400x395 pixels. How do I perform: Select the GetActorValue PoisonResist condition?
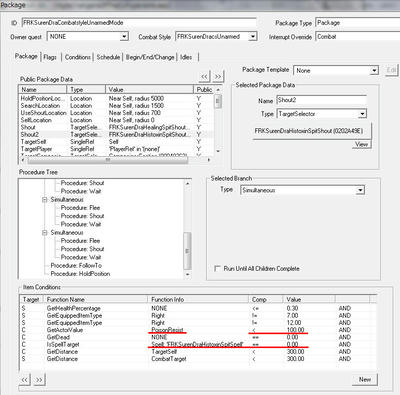(x=198, y=330)
